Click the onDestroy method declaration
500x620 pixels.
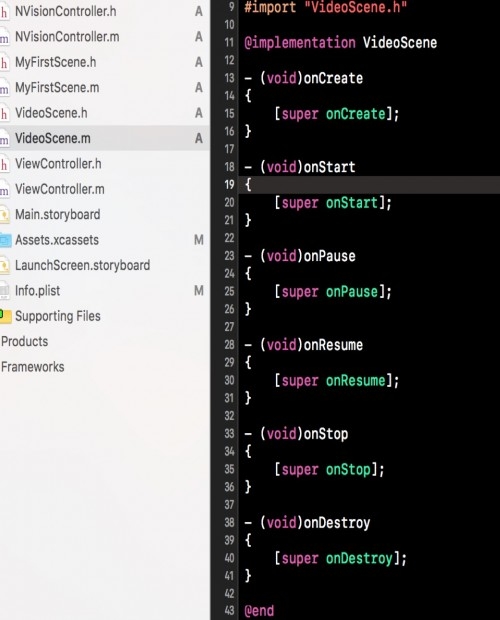(x=308, y=523)
